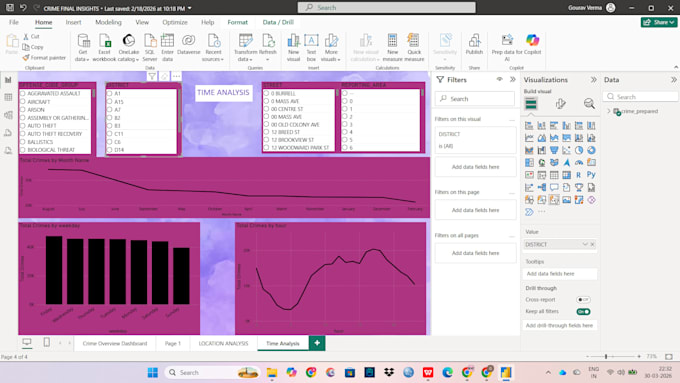Toggle the Keep all filters switch
680x383 pixels.
click(583, 311)
